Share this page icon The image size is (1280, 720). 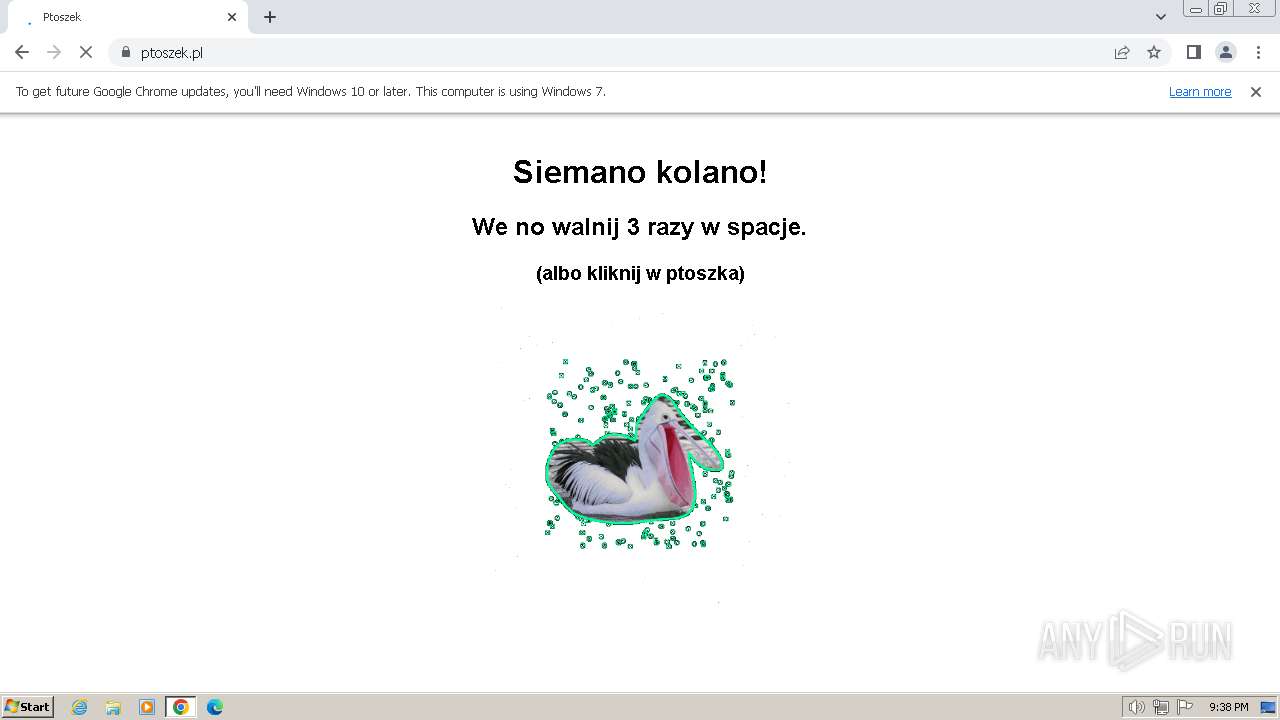[1122, 52]
